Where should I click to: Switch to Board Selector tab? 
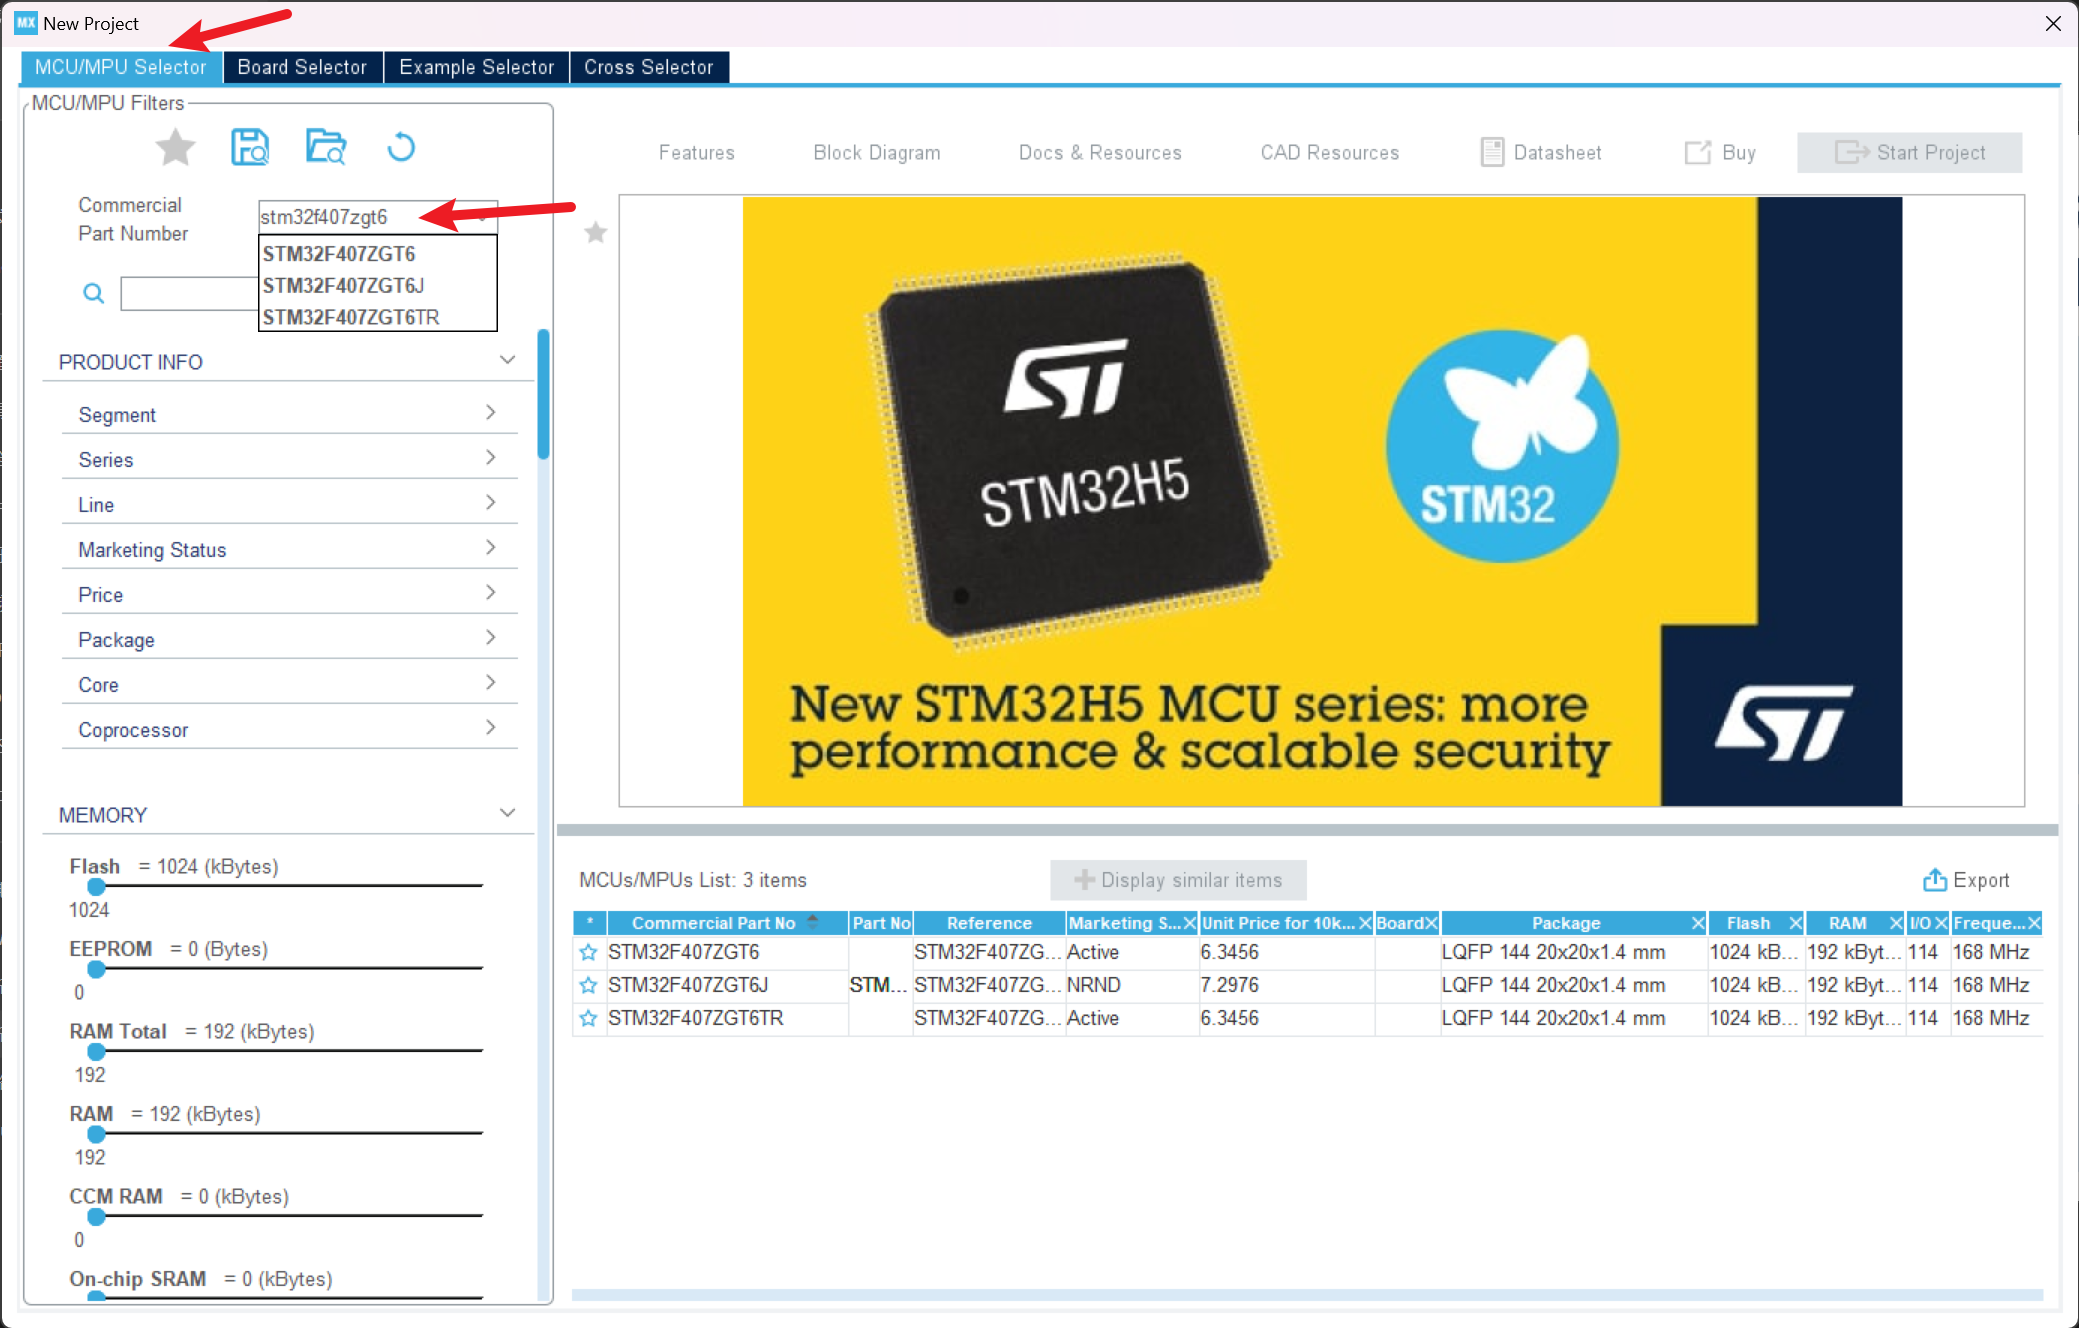coord(302,67)
